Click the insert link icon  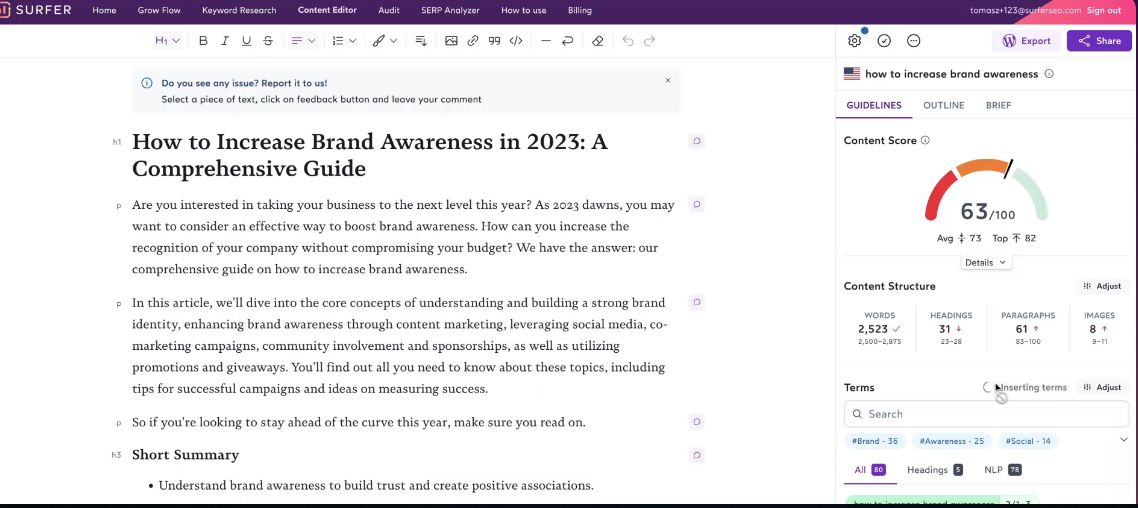[x=473, y=41]
